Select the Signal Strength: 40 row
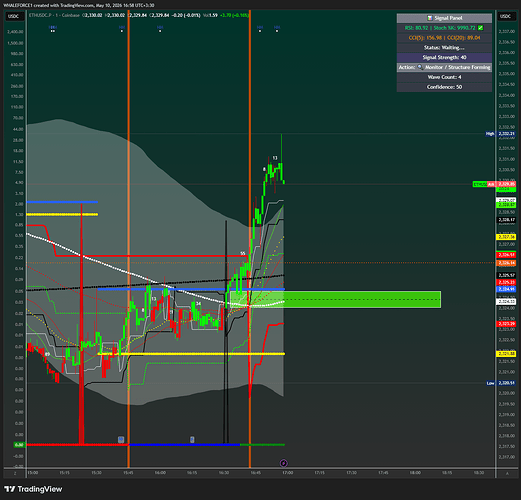Screen dimensions: 521x500 (x=444, y=57)
